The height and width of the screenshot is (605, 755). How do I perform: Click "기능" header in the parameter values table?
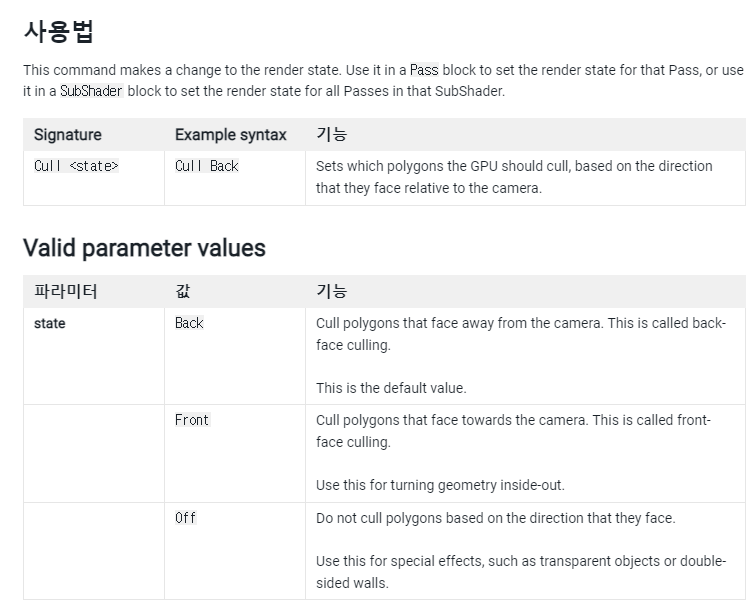(x=331, y=291)
